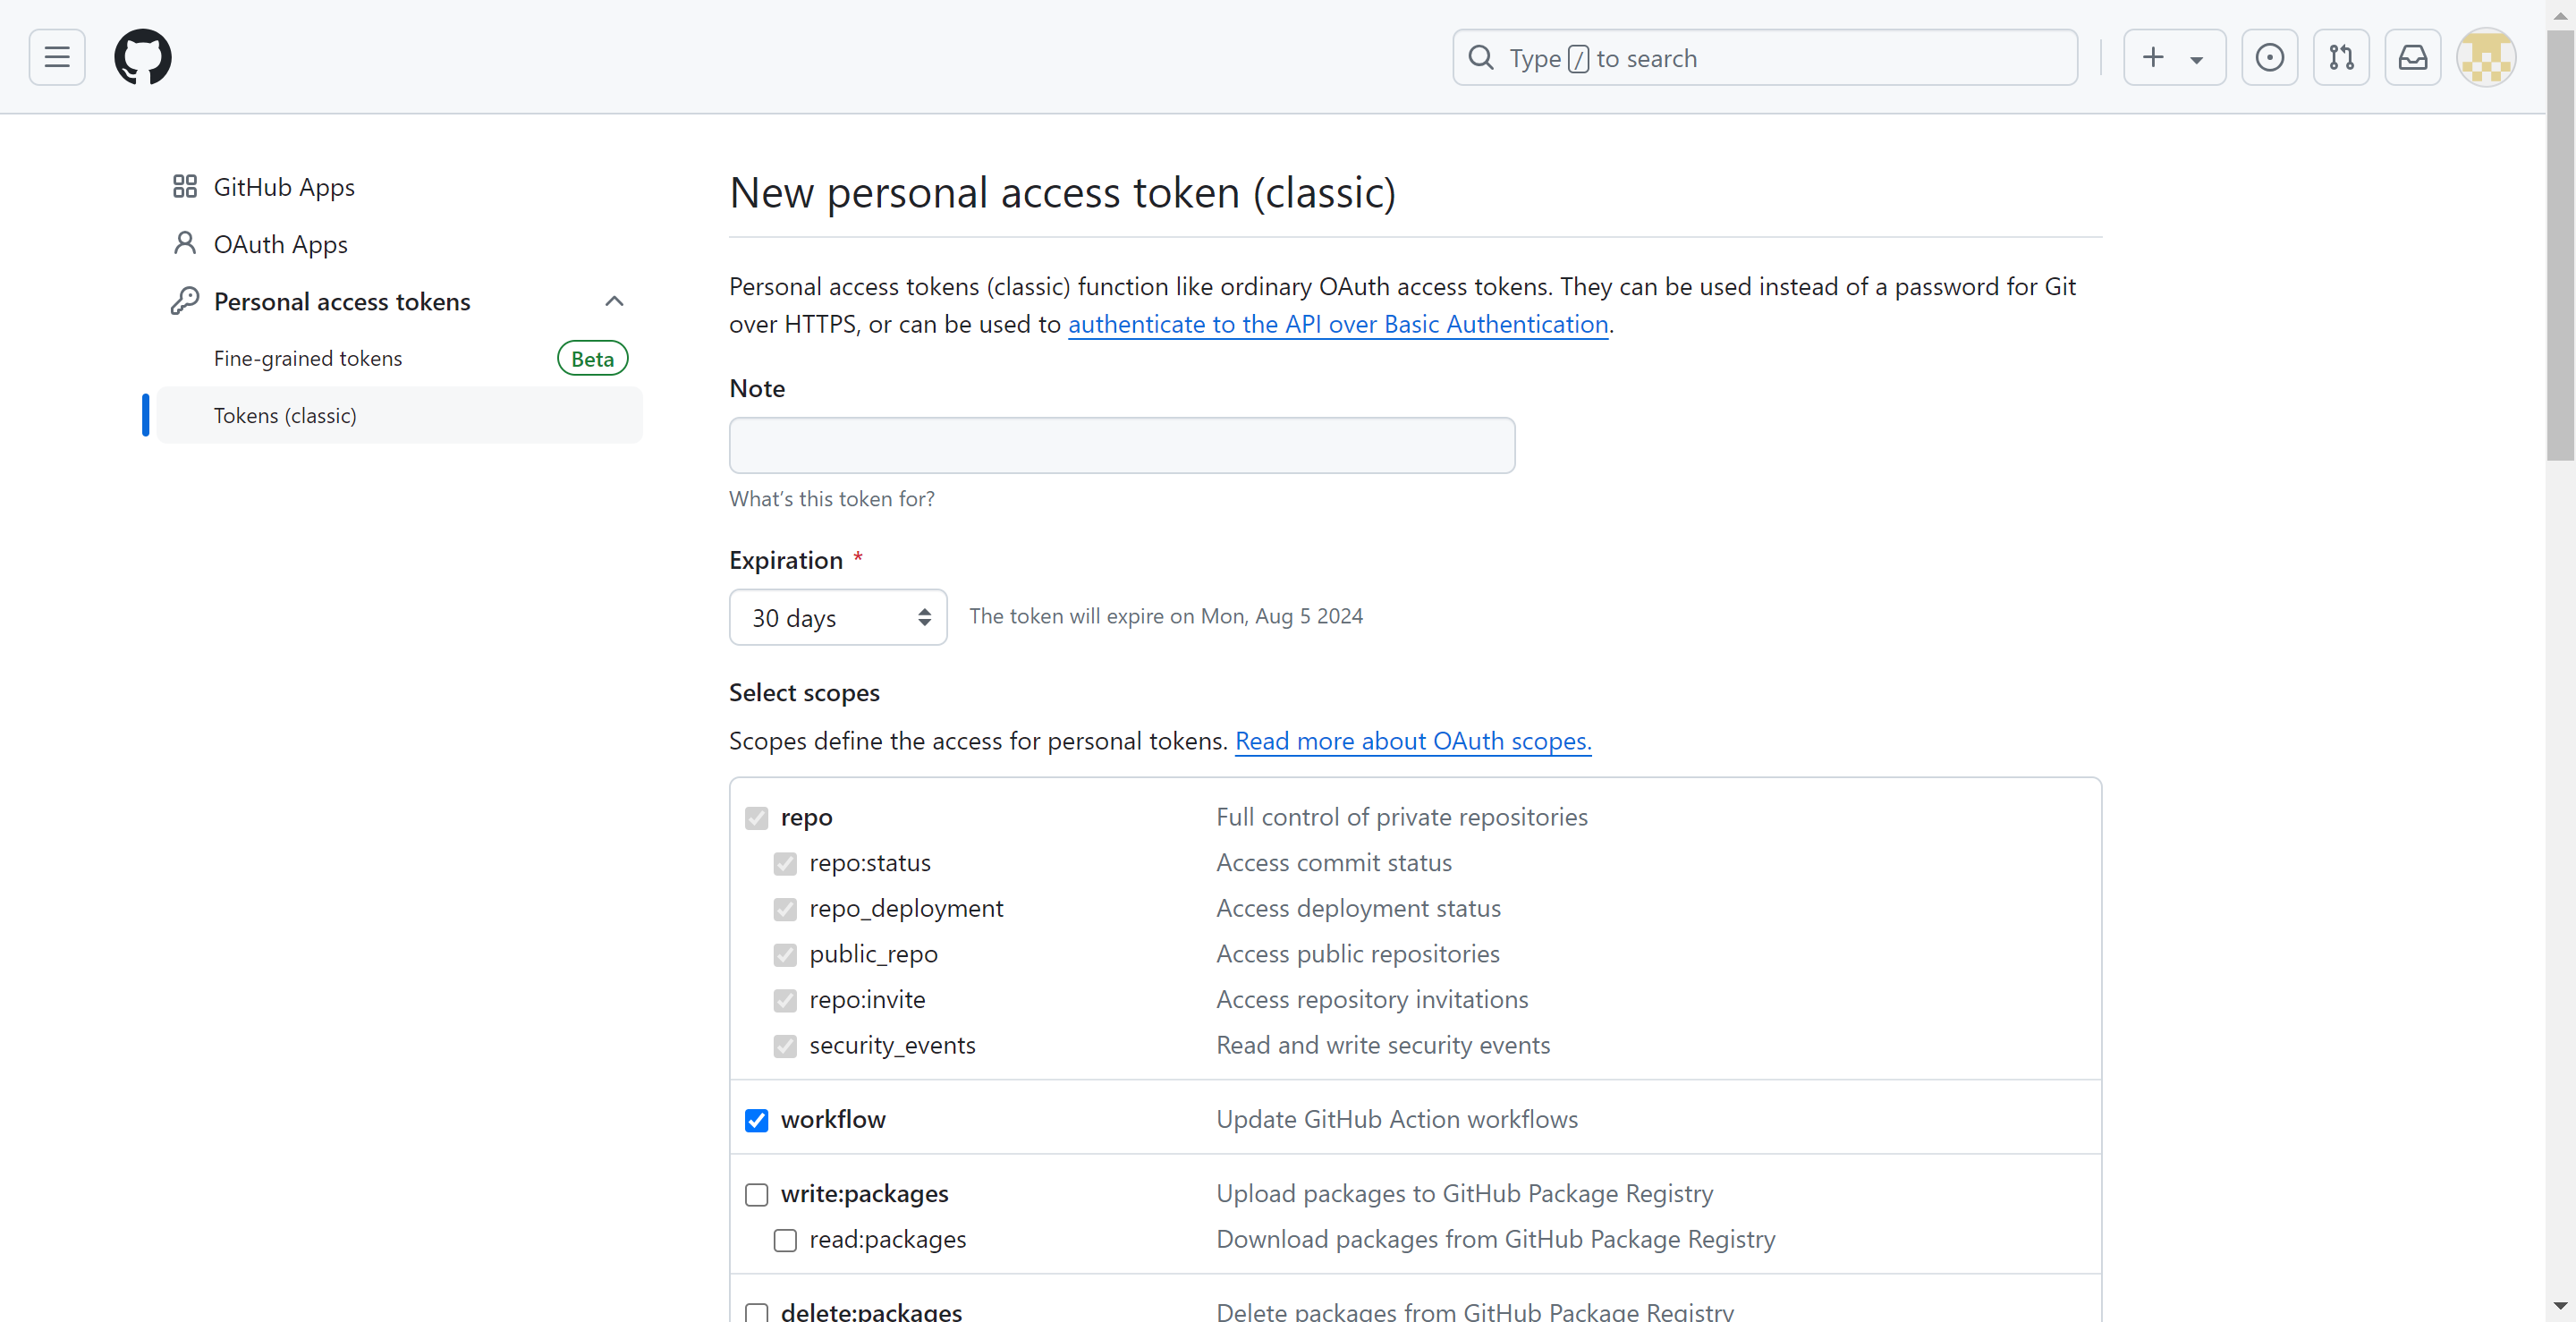Open Read more about OAuth scopes link
Image resolution: width=2576 pixels, height=1322 pixels.
(1412, 741)
